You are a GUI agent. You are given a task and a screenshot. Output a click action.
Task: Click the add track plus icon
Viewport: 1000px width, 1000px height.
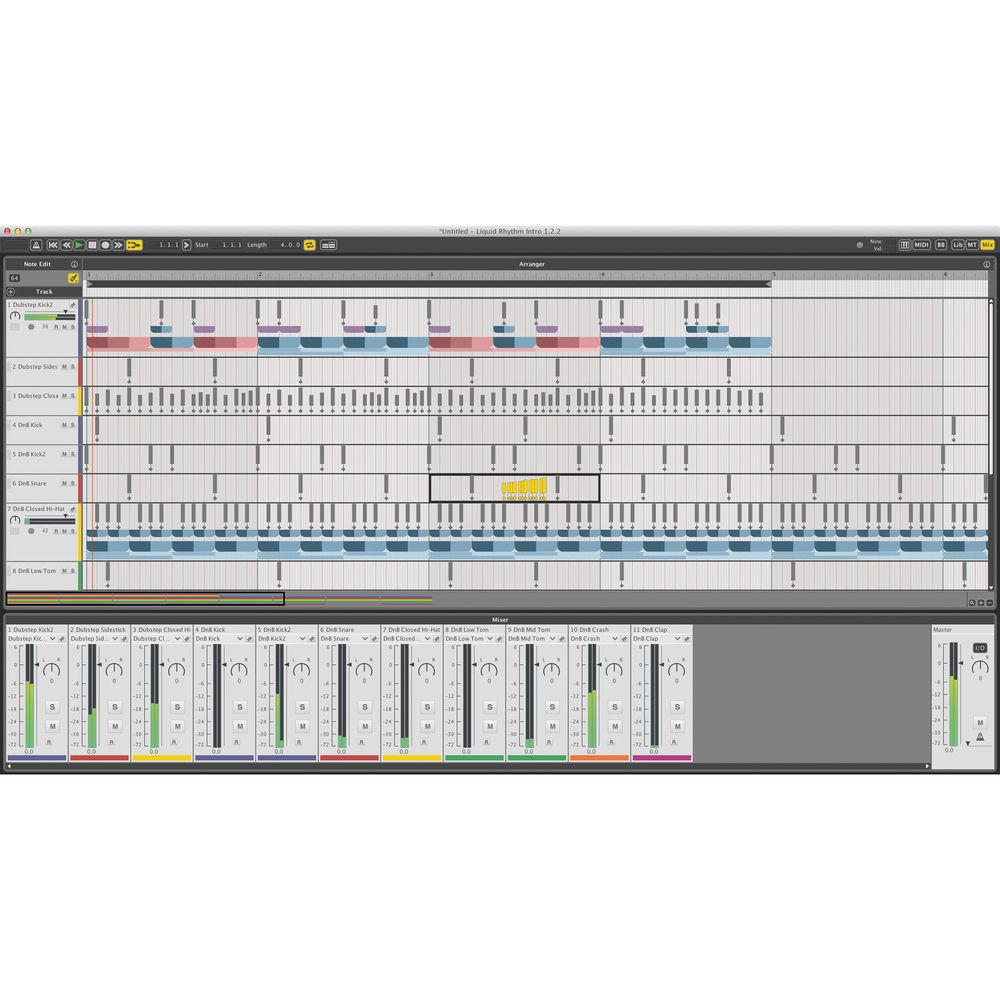(11, 292)
